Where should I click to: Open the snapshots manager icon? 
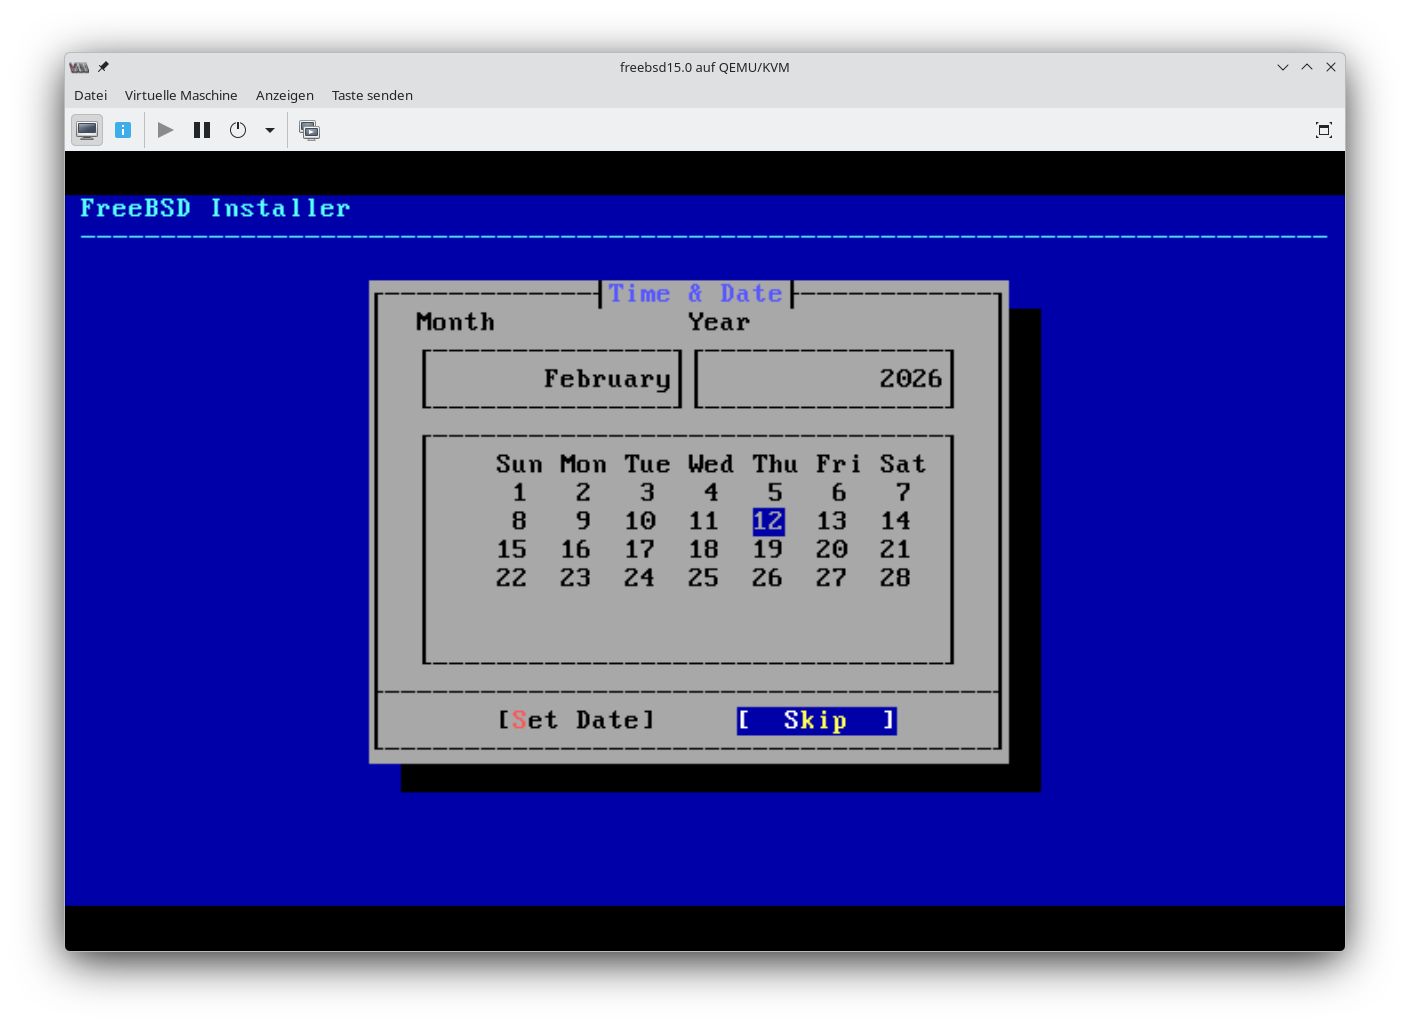point(310,130)
